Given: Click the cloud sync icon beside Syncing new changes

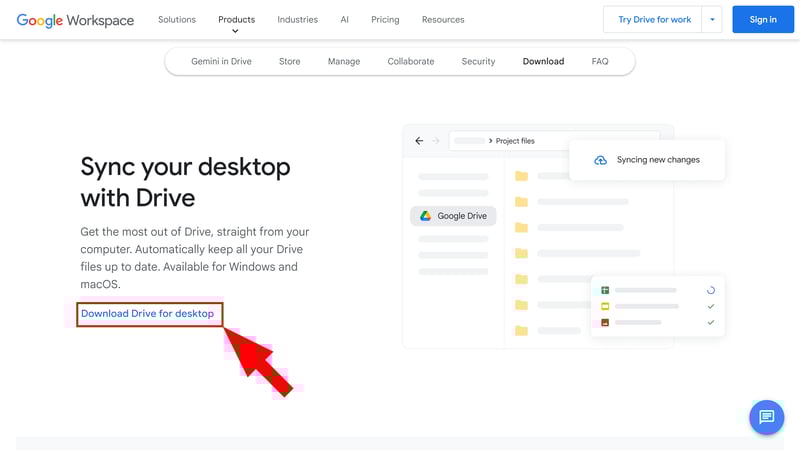Looking at the screenshot, I should click(601, 160).
